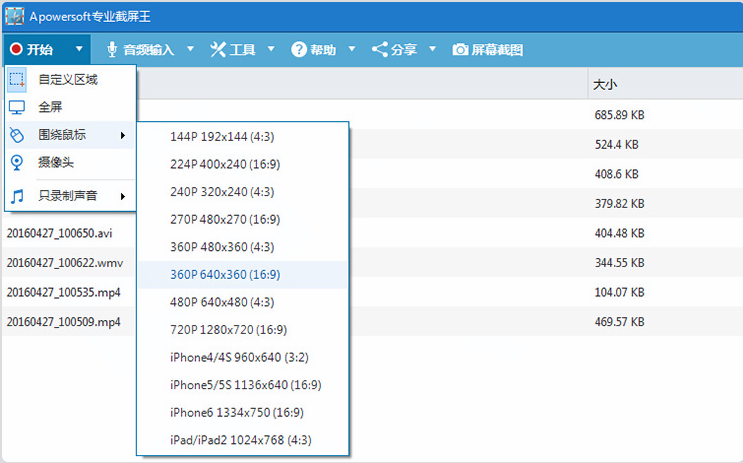This screenshot has height=463, width=743.
Task: Click the share icon
Action: click(380, 49)
